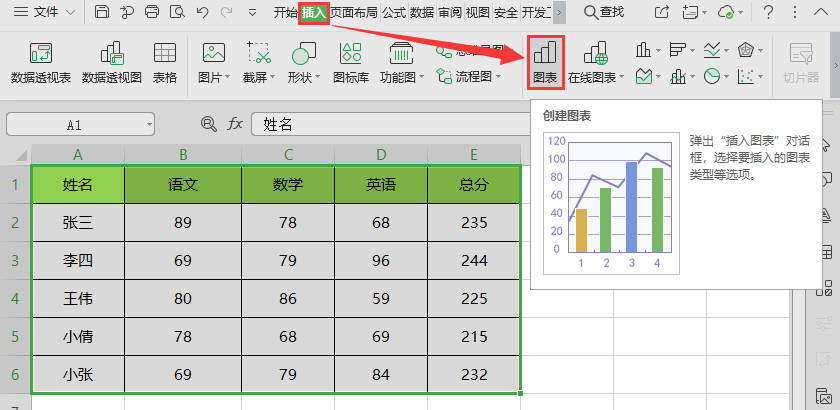The image size is (840, 410).
Task: Click the undo arrow icon
Action: pos(203,12)
